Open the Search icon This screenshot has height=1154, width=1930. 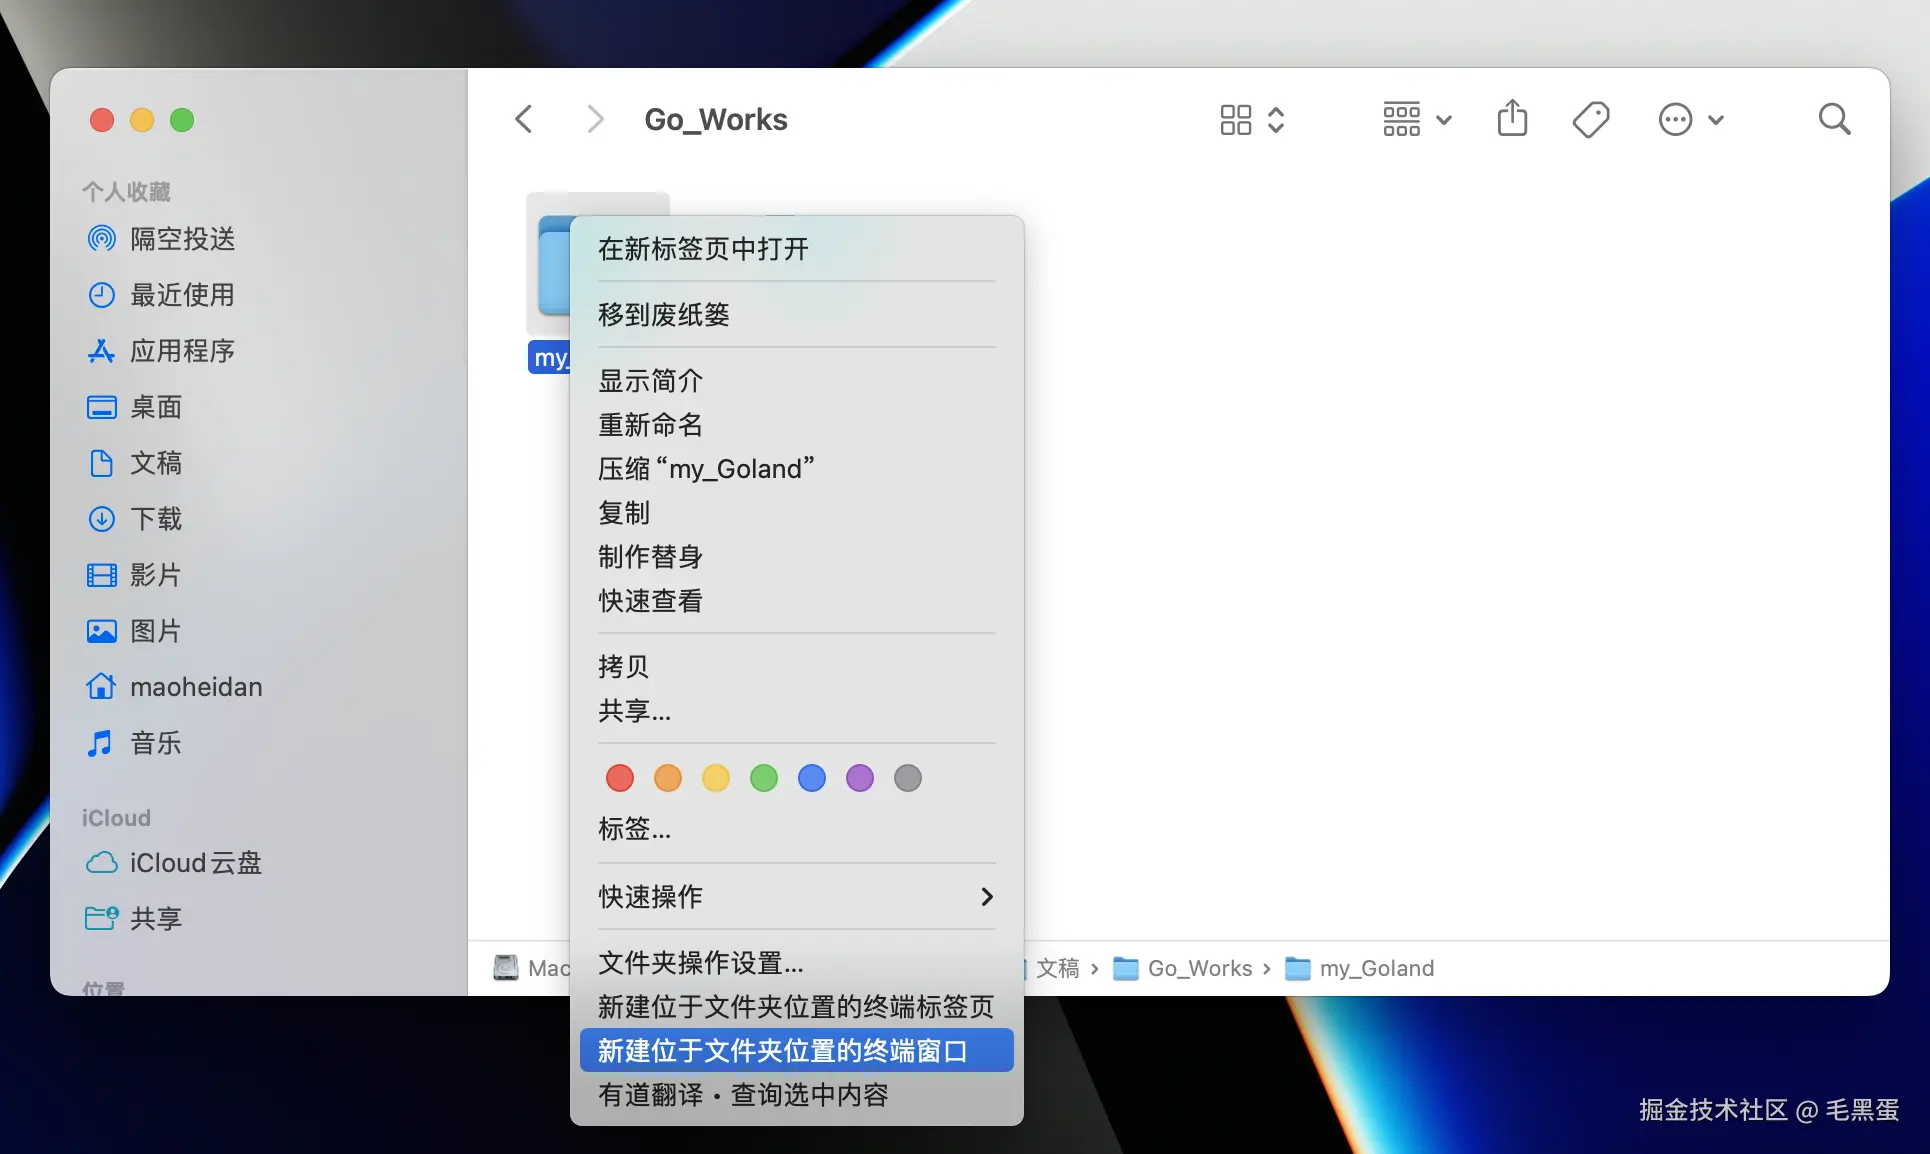(x=1834, y=118)
